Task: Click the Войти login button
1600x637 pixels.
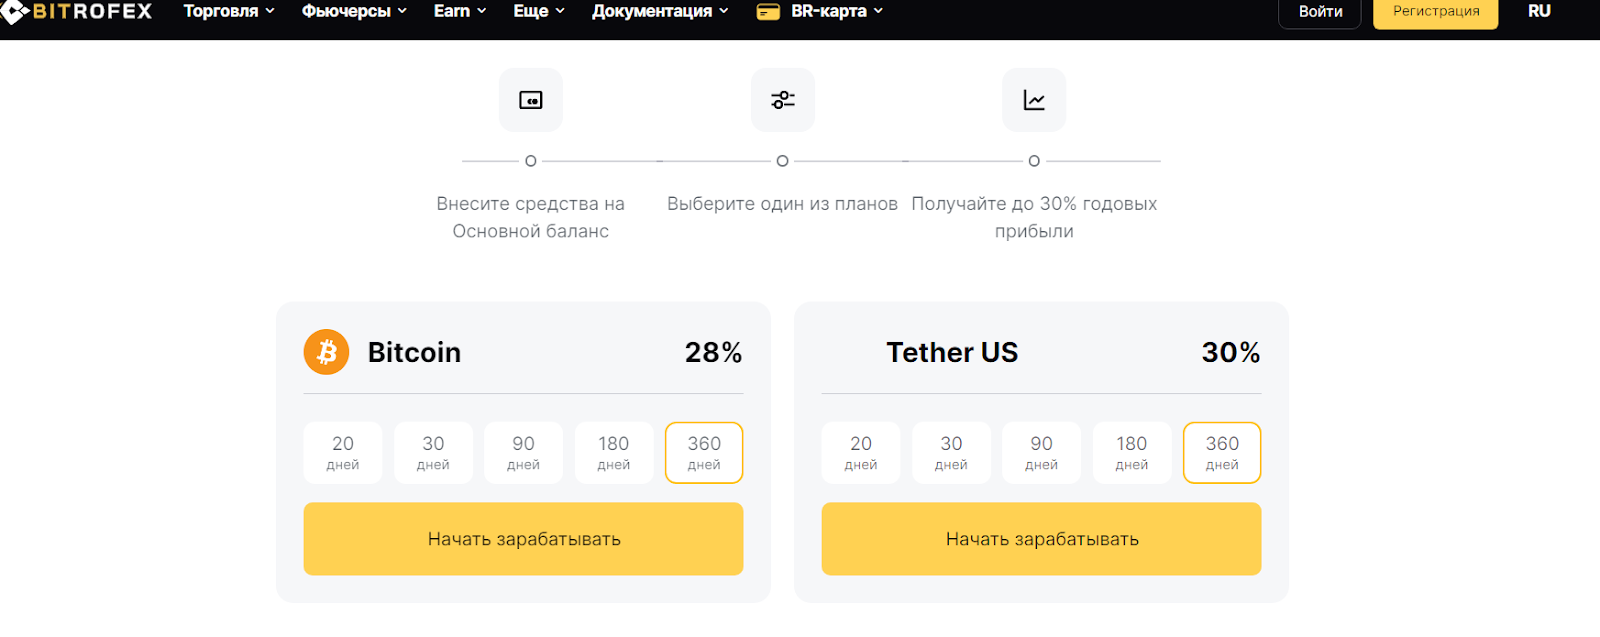Action: [1320, 12]
